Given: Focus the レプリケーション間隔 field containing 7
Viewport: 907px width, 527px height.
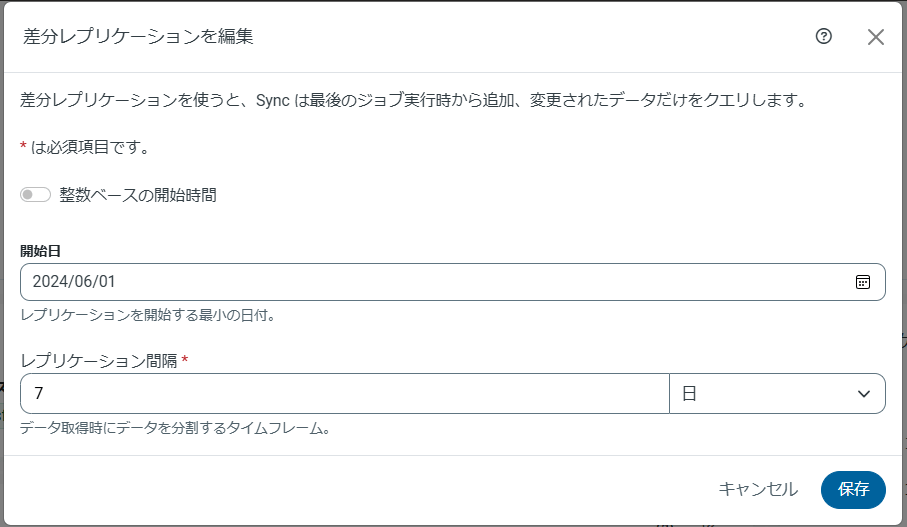Looking at the screenshot, I should tap(344, 394).
